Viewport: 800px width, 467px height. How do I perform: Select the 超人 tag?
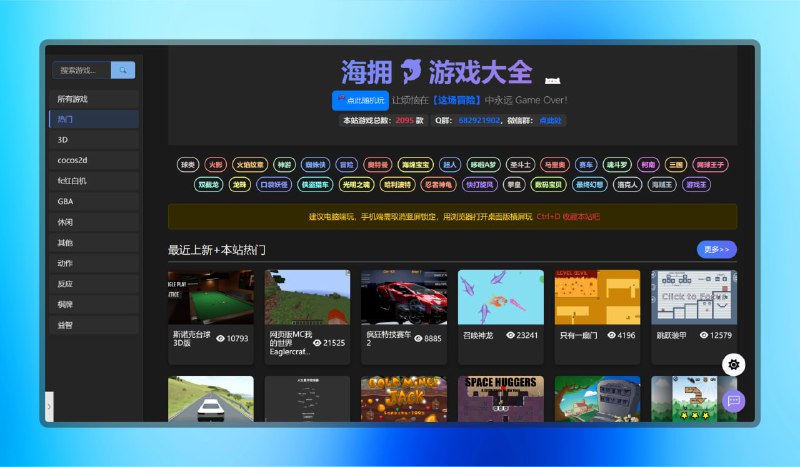[x=449, y=165]
